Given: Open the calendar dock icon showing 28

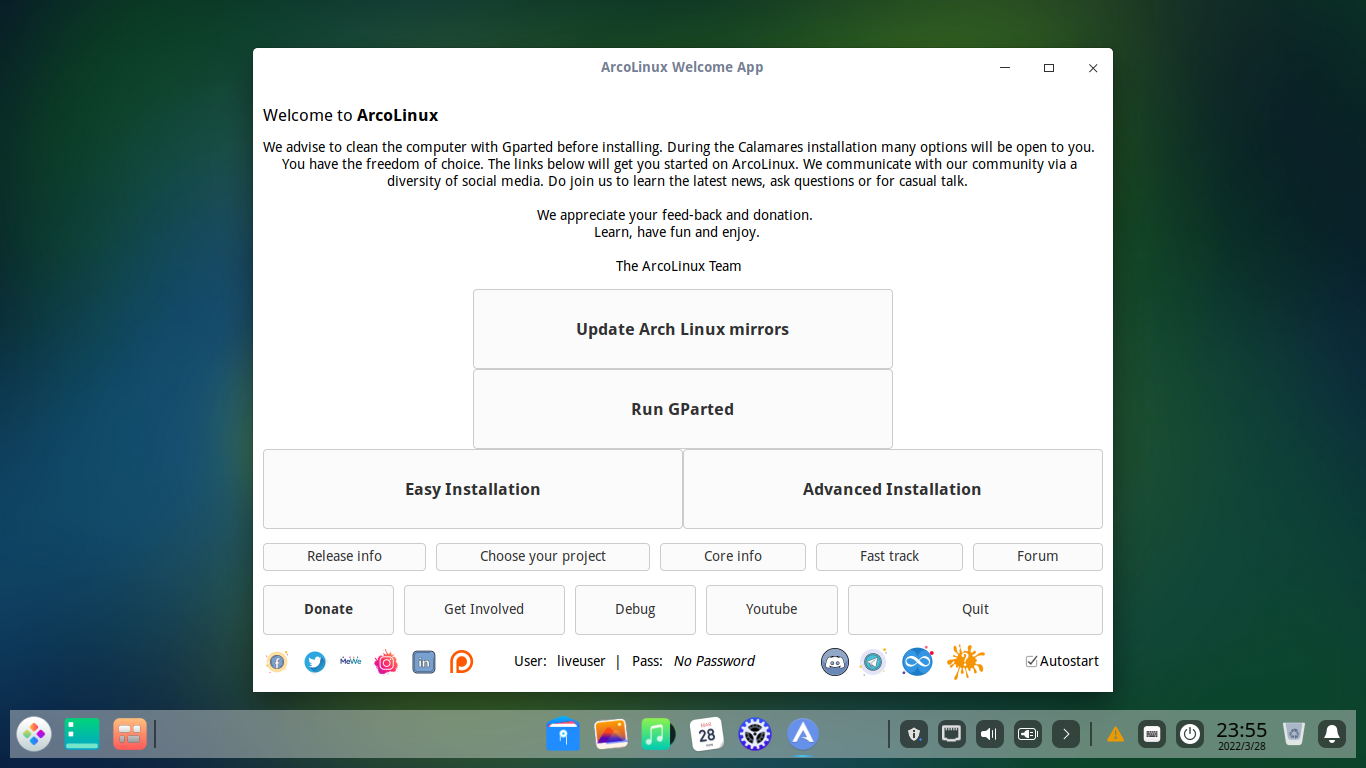Looking at the screenshot, I should click(x=707, y=734).
